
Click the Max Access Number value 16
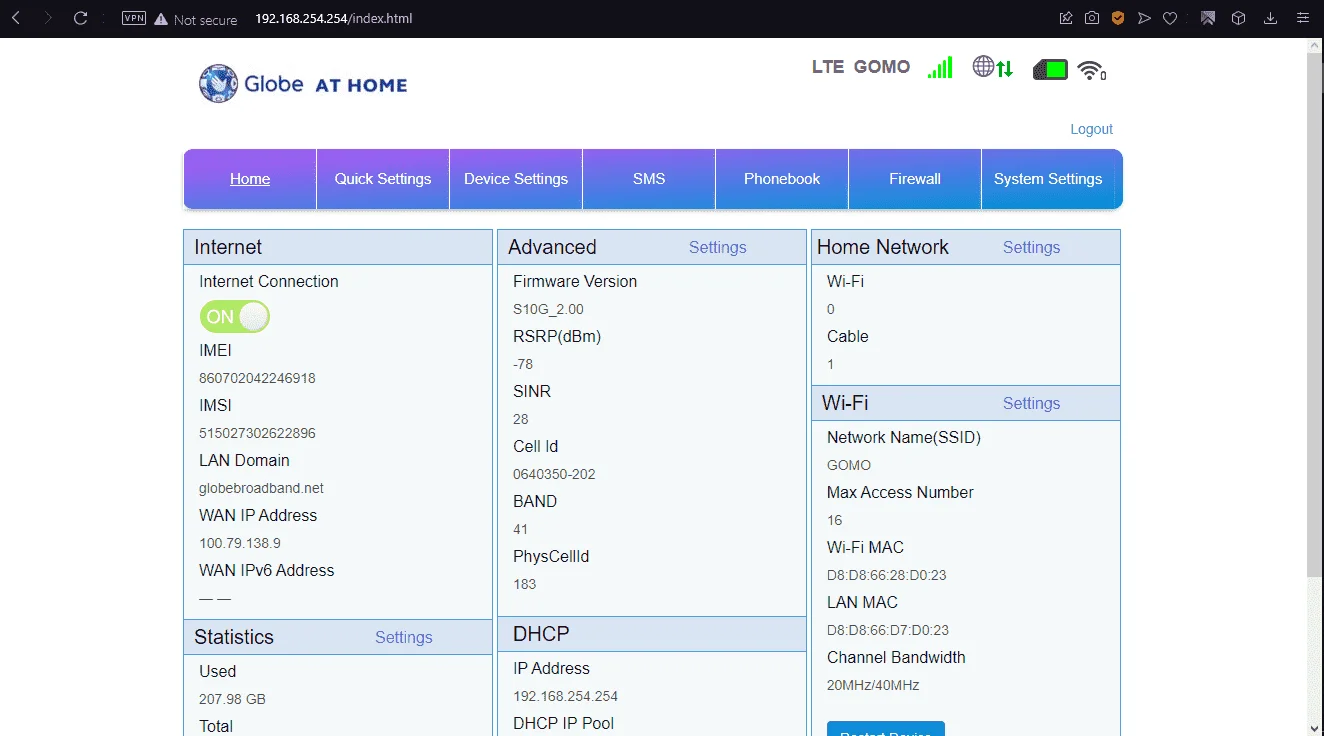point(835,520)
